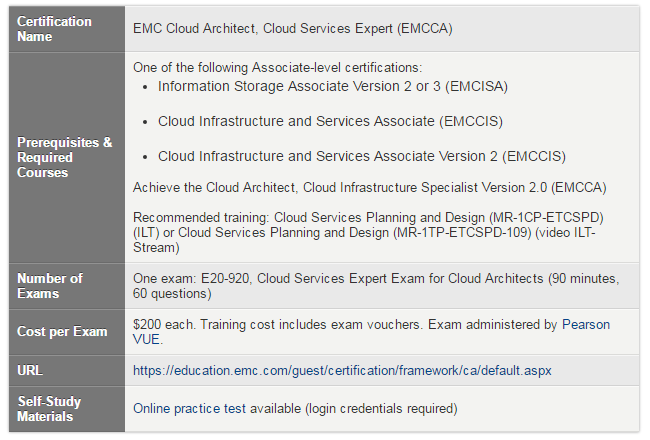Click the MR-1TP-ETCSPD-109 course code text
650x440 pixels.
pyautogui.click(x=462, y=232)
